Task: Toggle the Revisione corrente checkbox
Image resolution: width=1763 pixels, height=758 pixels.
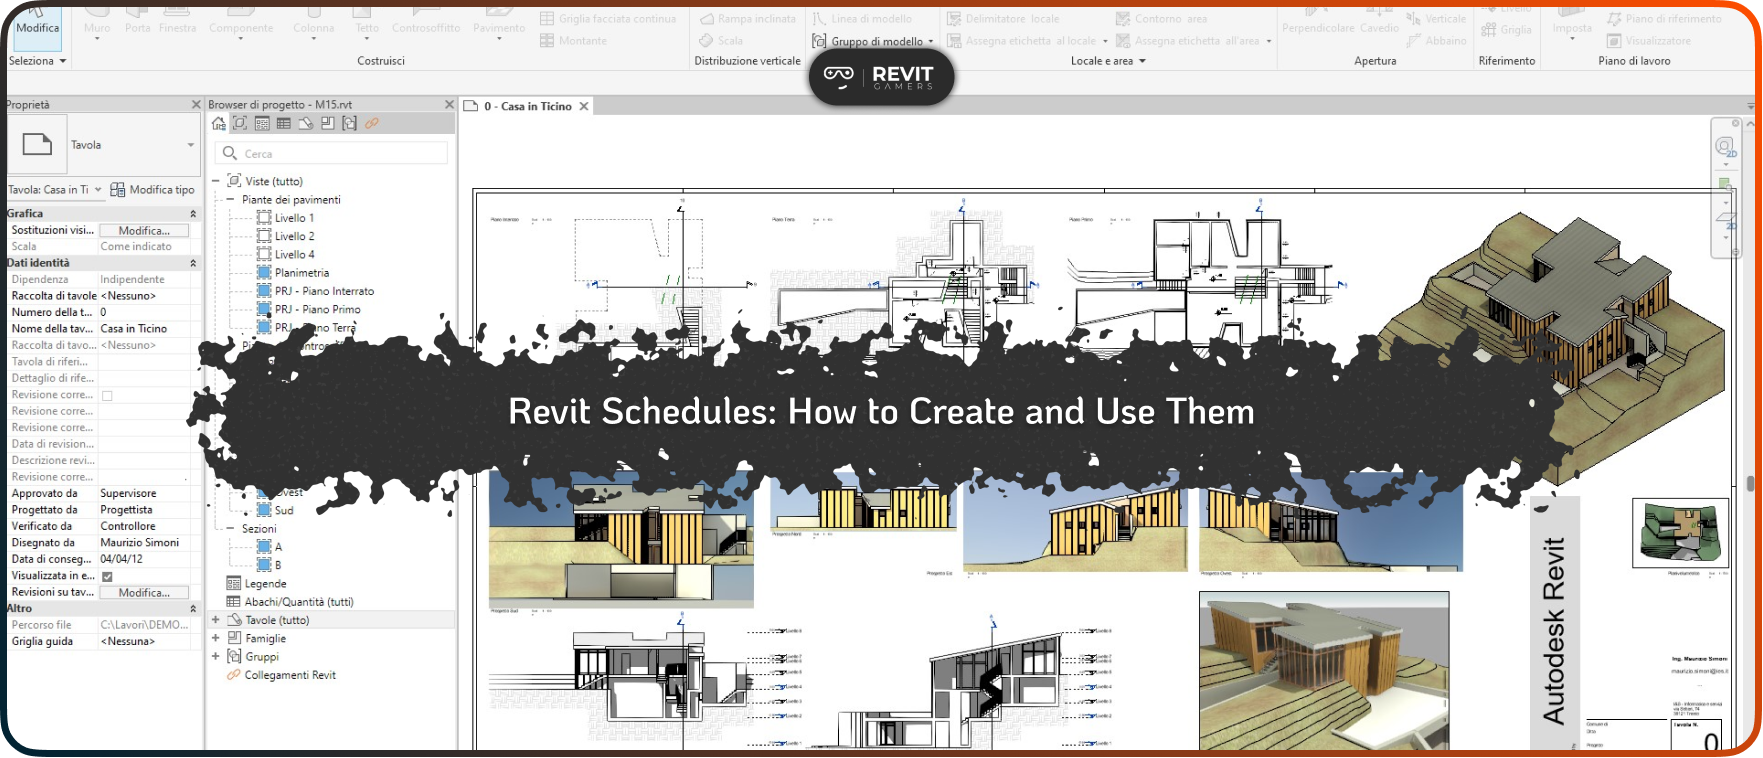Action: point(107,396)
